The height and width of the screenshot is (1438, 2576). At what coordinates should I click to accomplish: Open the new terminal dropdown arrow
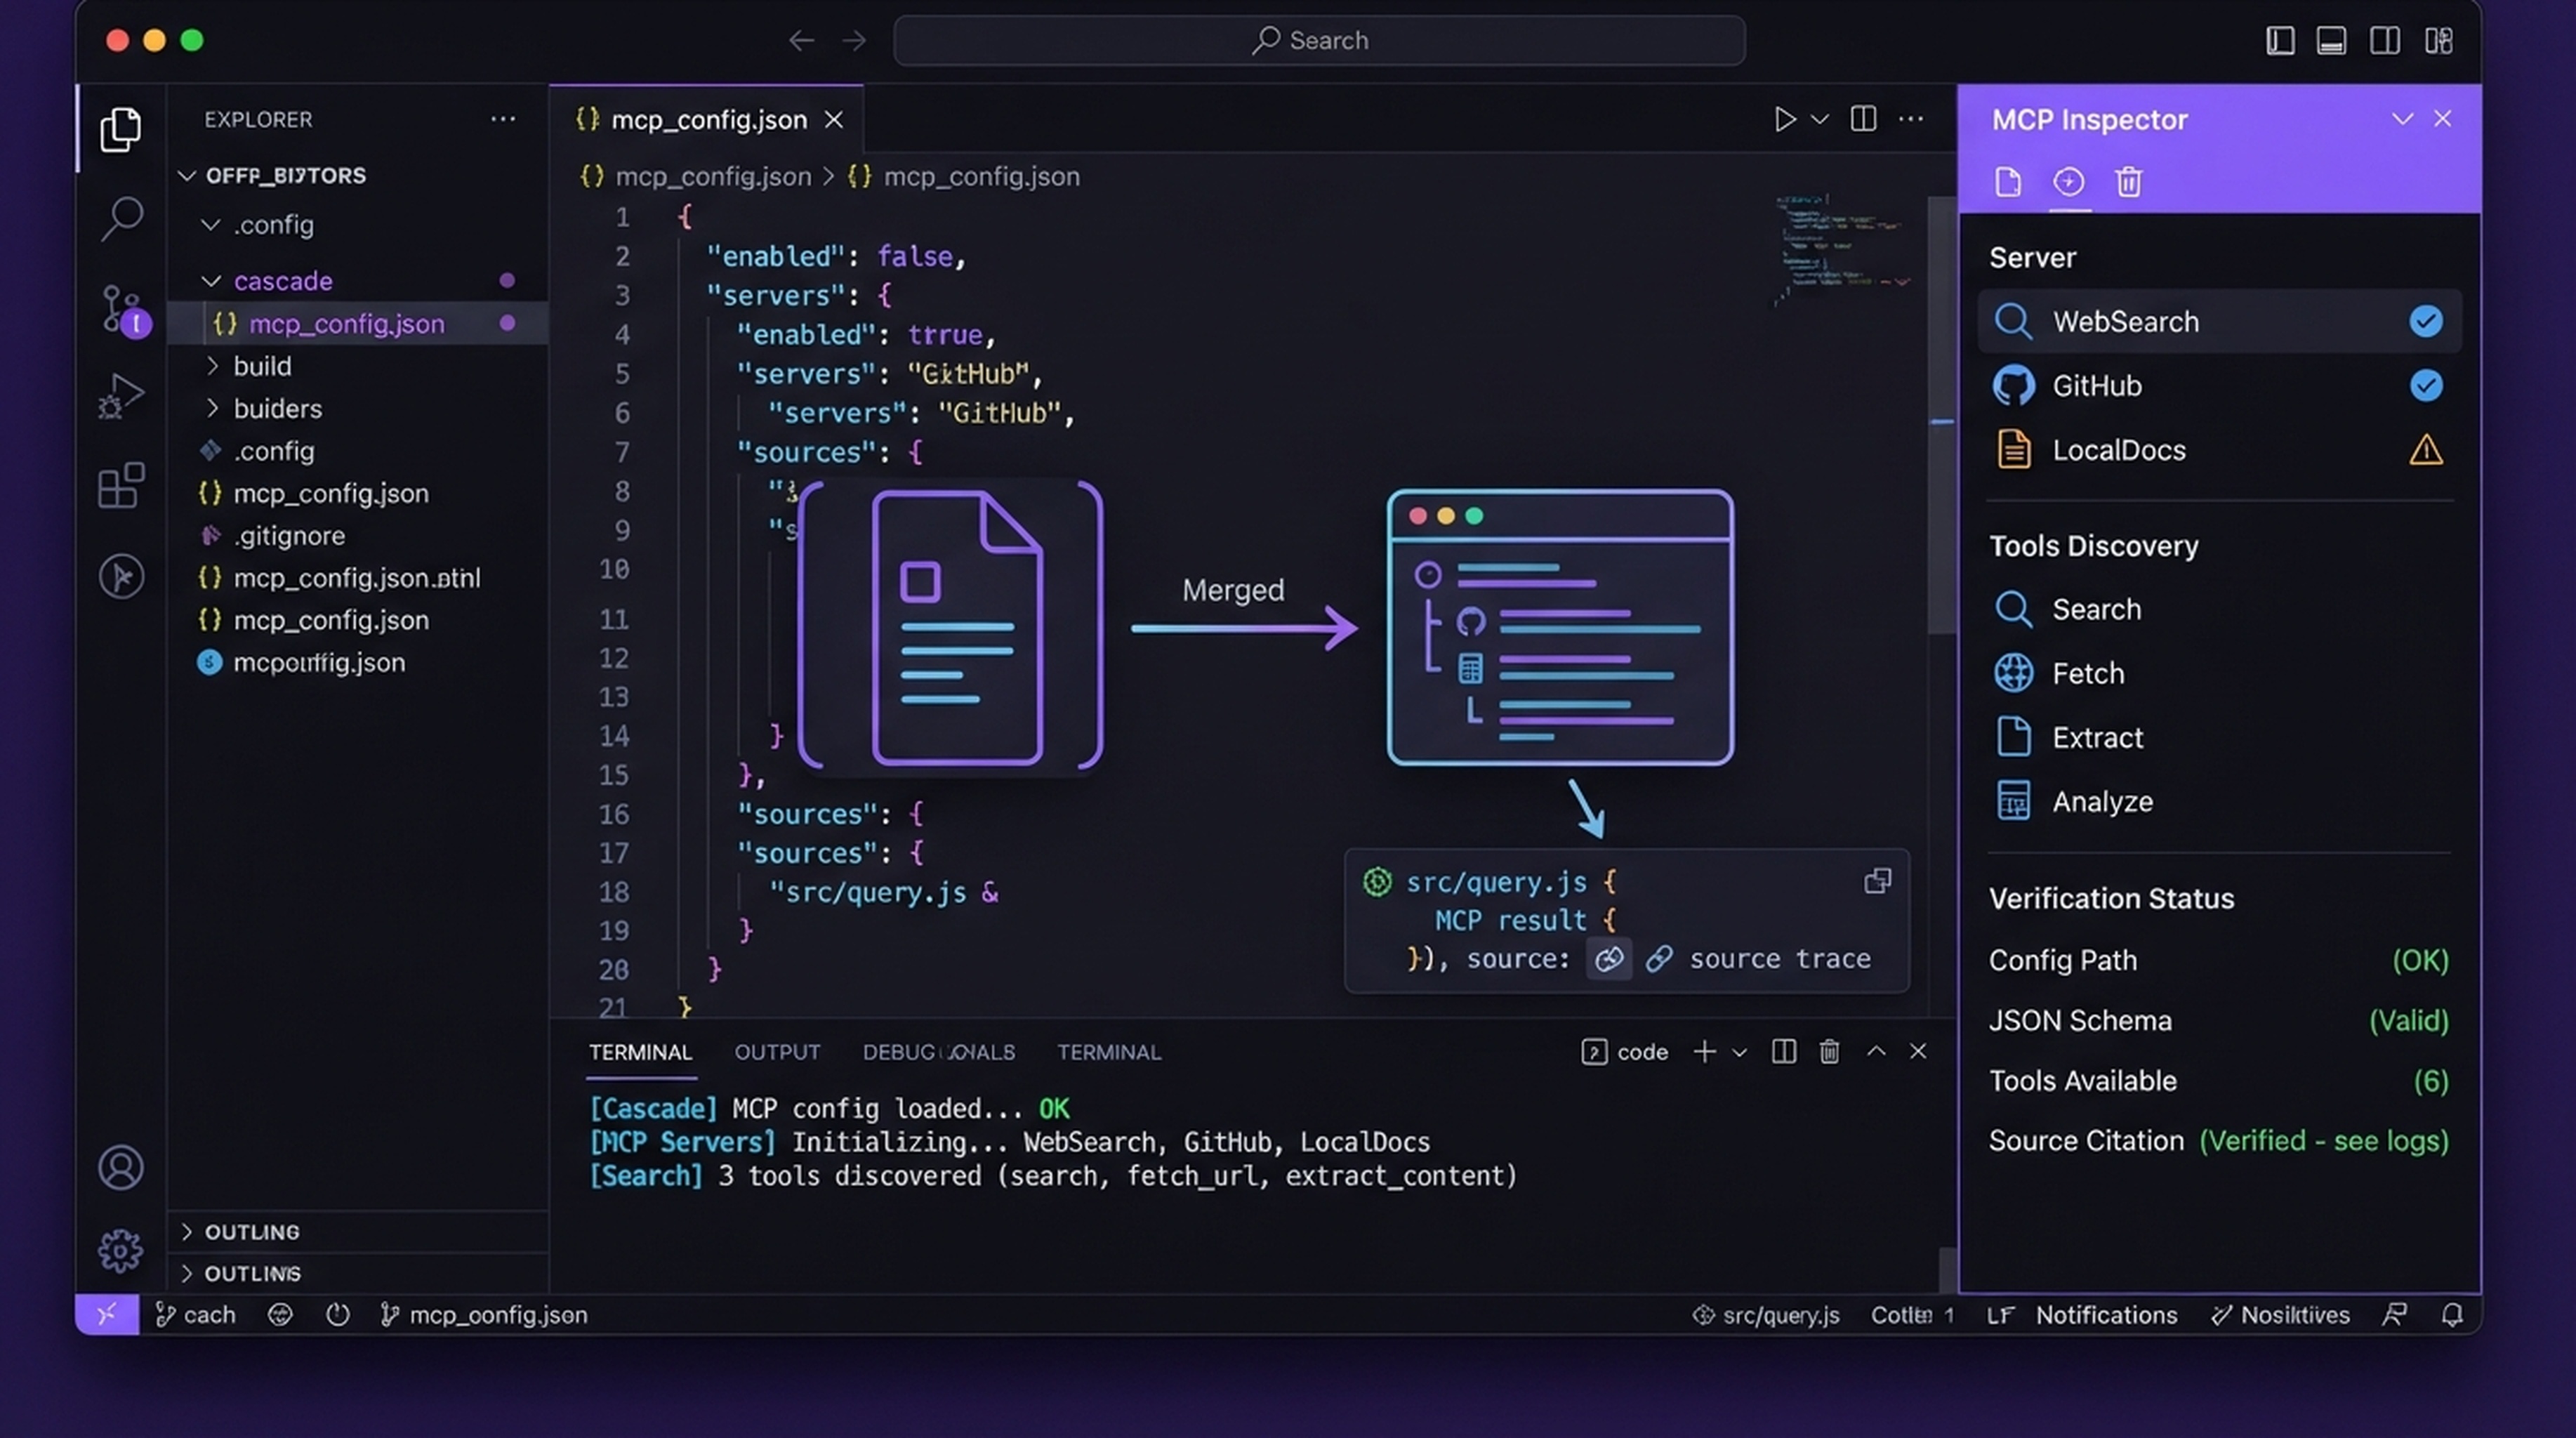pos(1739,1052)
